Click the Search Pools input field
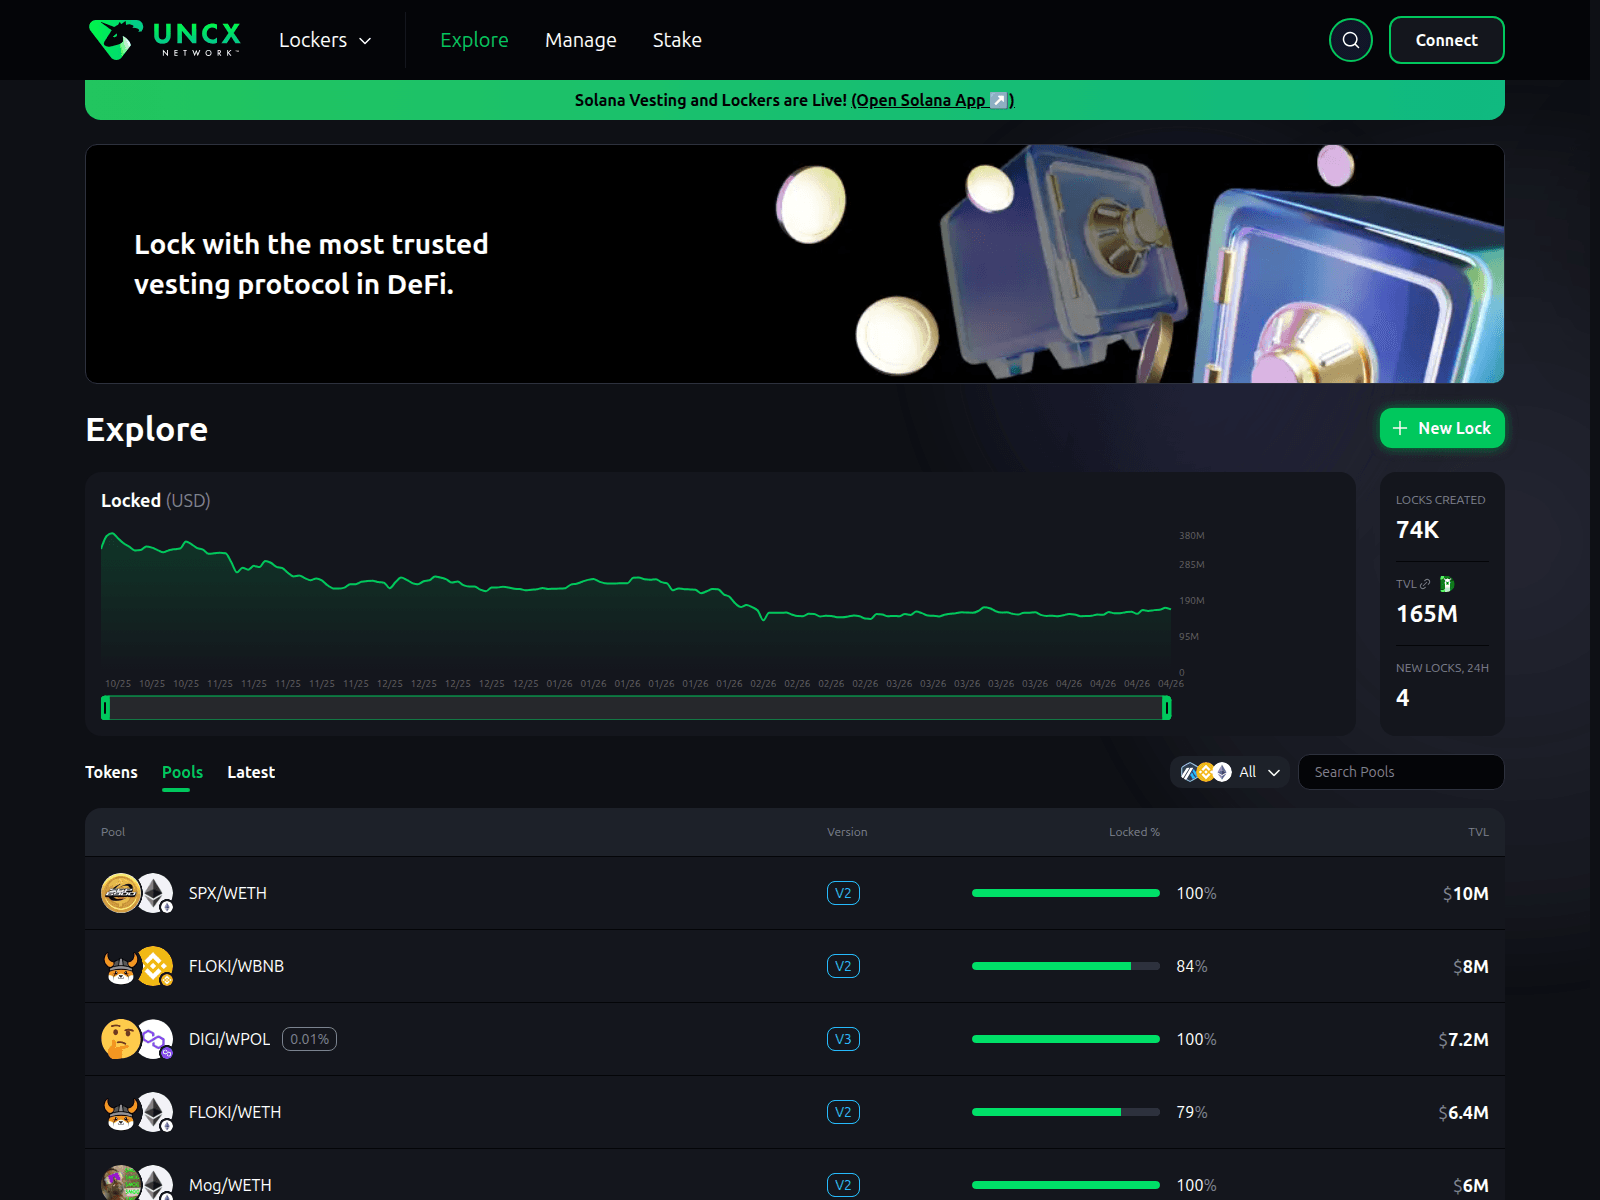 (1401, 772)
